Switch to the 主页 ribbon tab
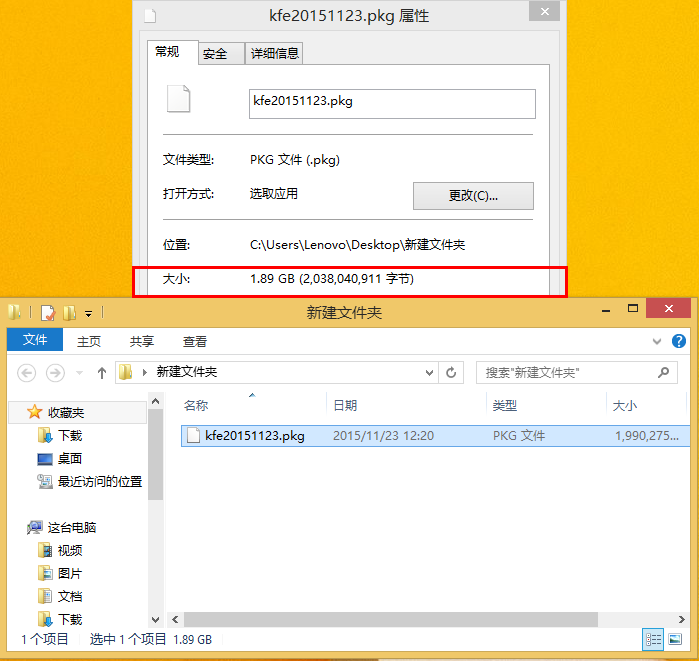 coord(89,341)
